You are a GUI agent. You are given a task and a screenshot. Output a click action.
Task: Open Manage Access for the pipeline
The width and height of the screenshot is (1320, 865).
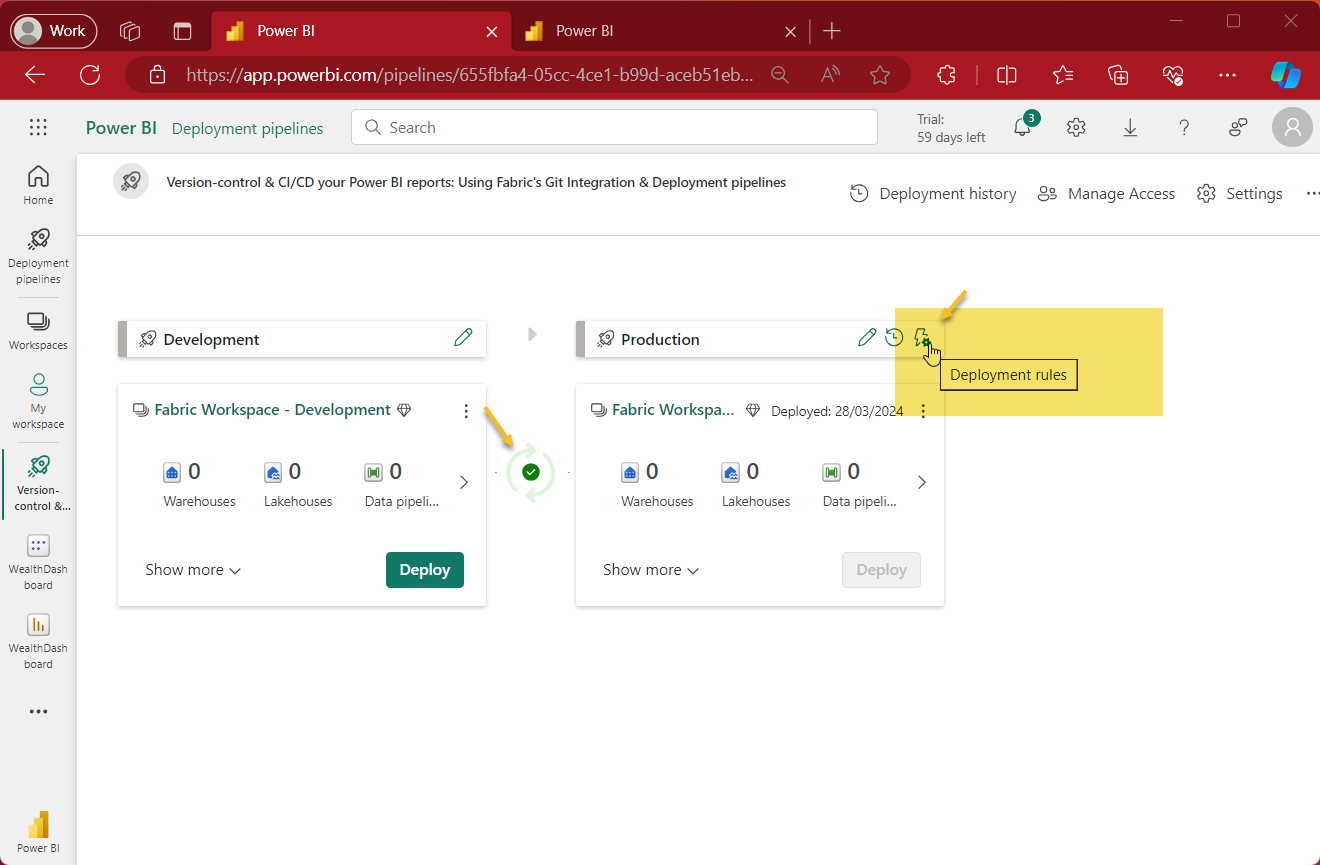point(1106,193)
